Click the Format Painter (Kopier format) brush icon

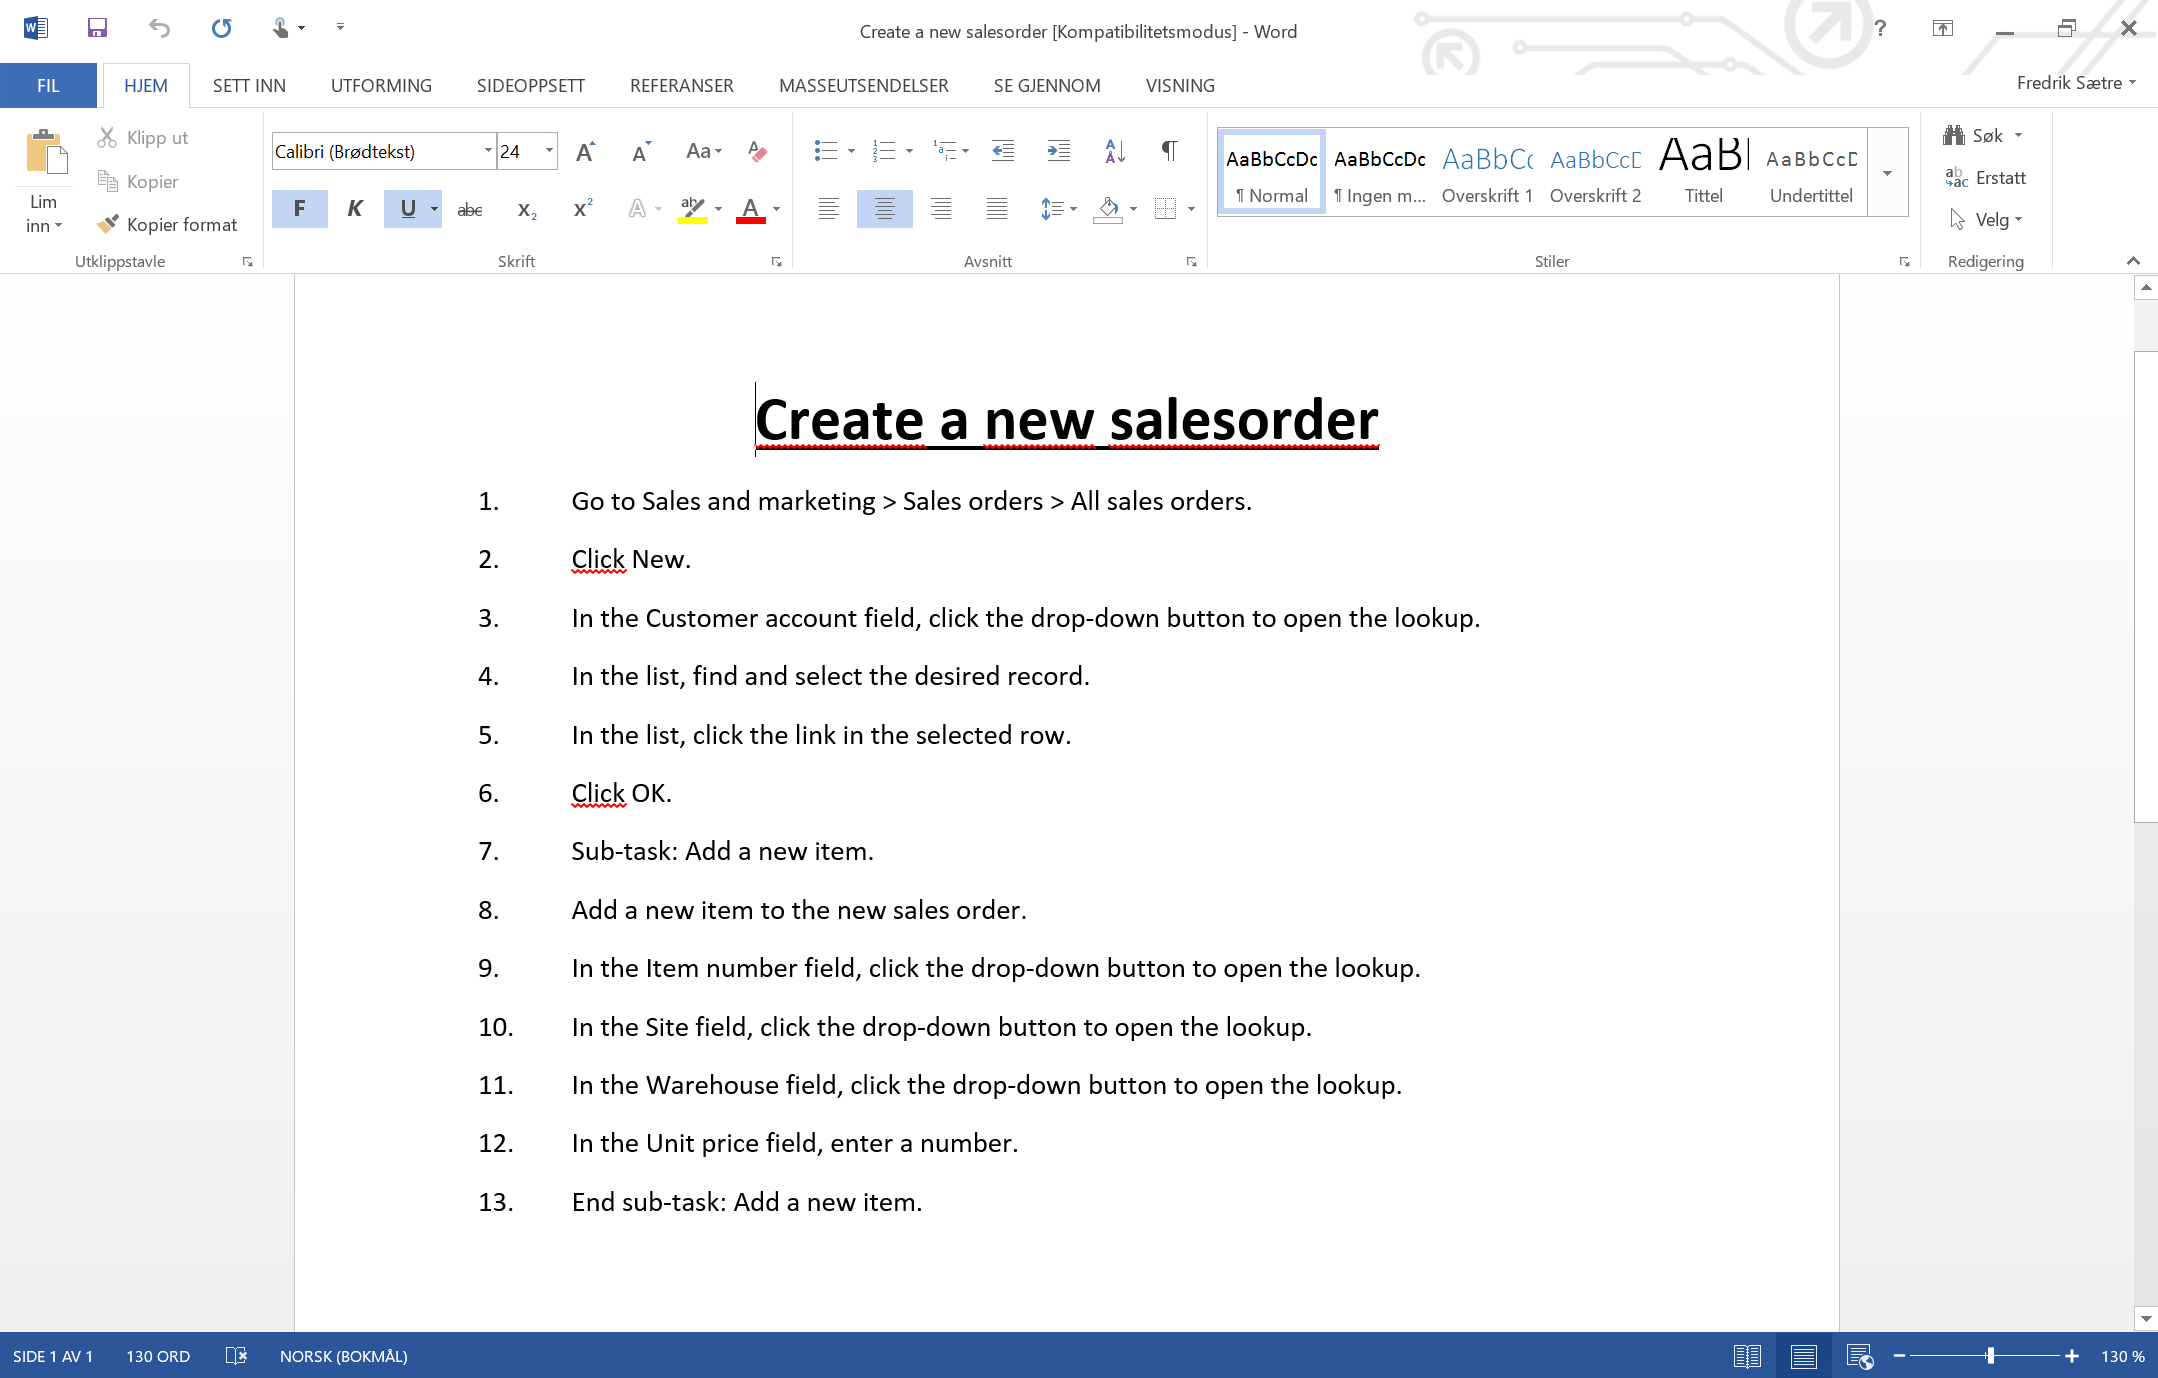click(108, 224)
